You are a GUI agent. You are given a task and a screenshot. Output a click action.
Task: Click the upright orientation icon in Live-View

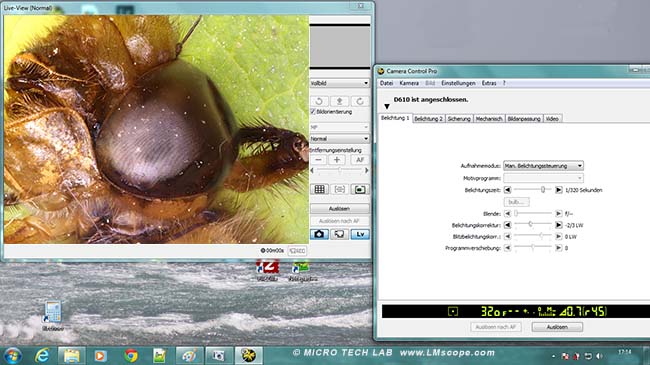pos(340,101)
